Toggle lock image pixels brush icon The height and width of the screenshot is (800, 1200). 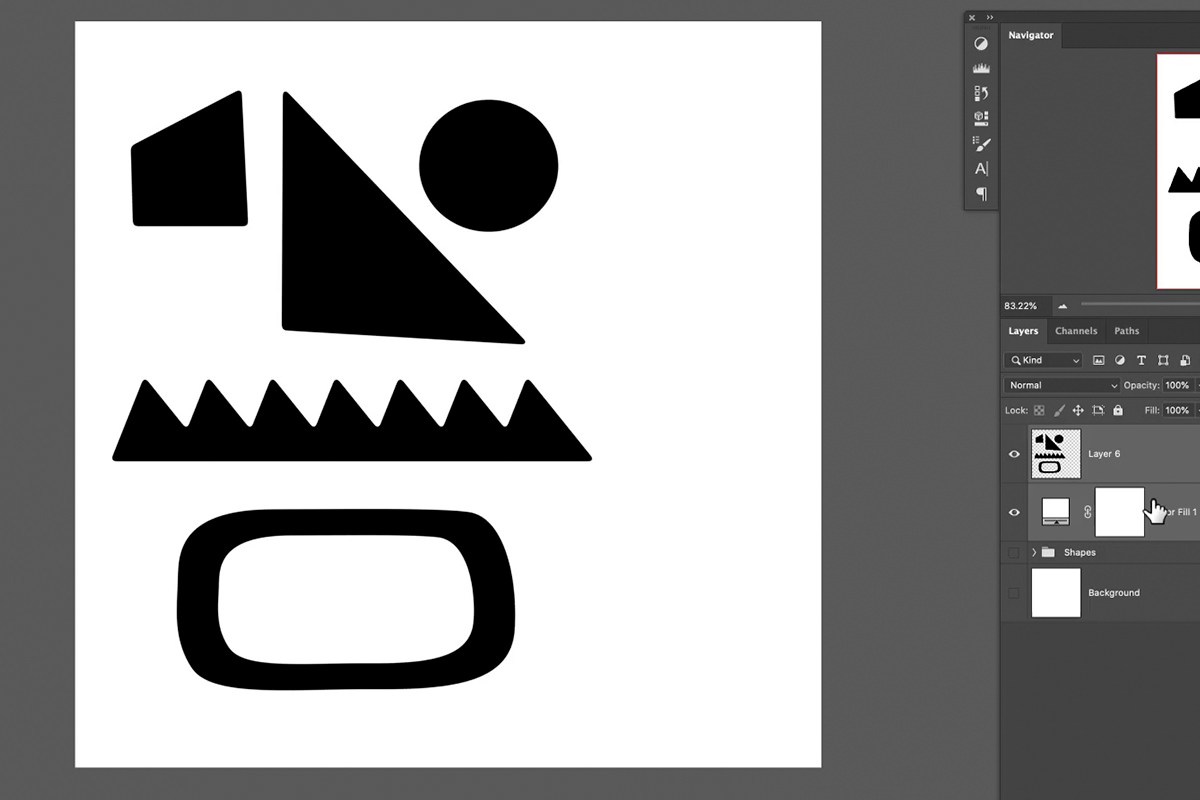[x=1059, y=410]
